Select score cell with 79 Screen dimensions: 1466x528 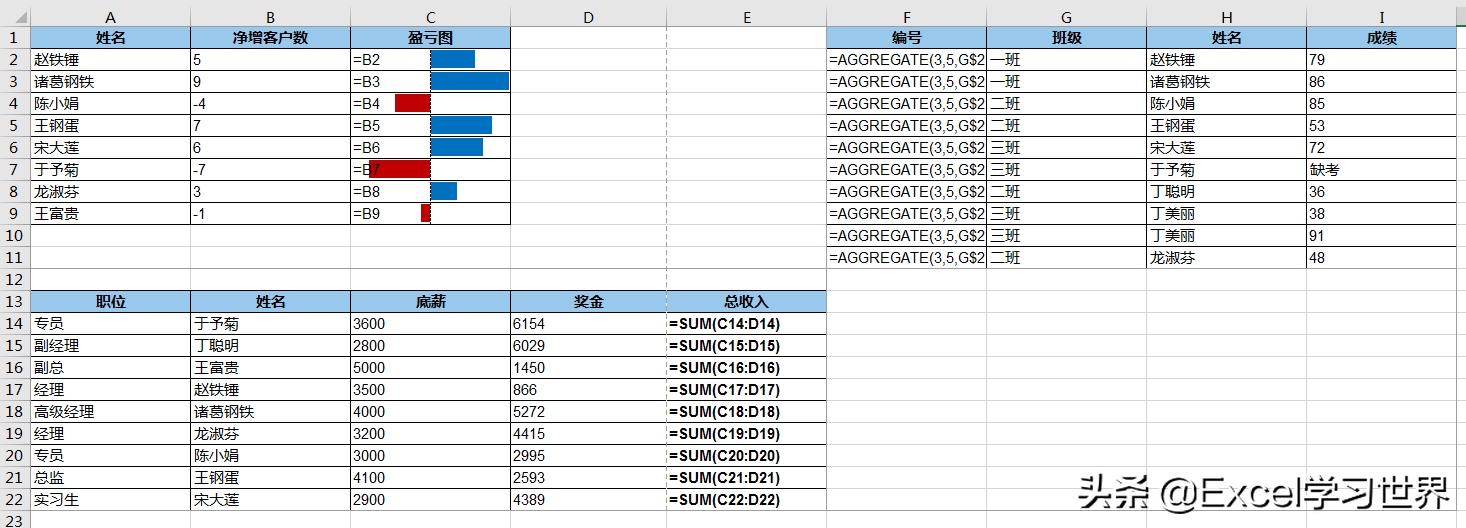1382,60
